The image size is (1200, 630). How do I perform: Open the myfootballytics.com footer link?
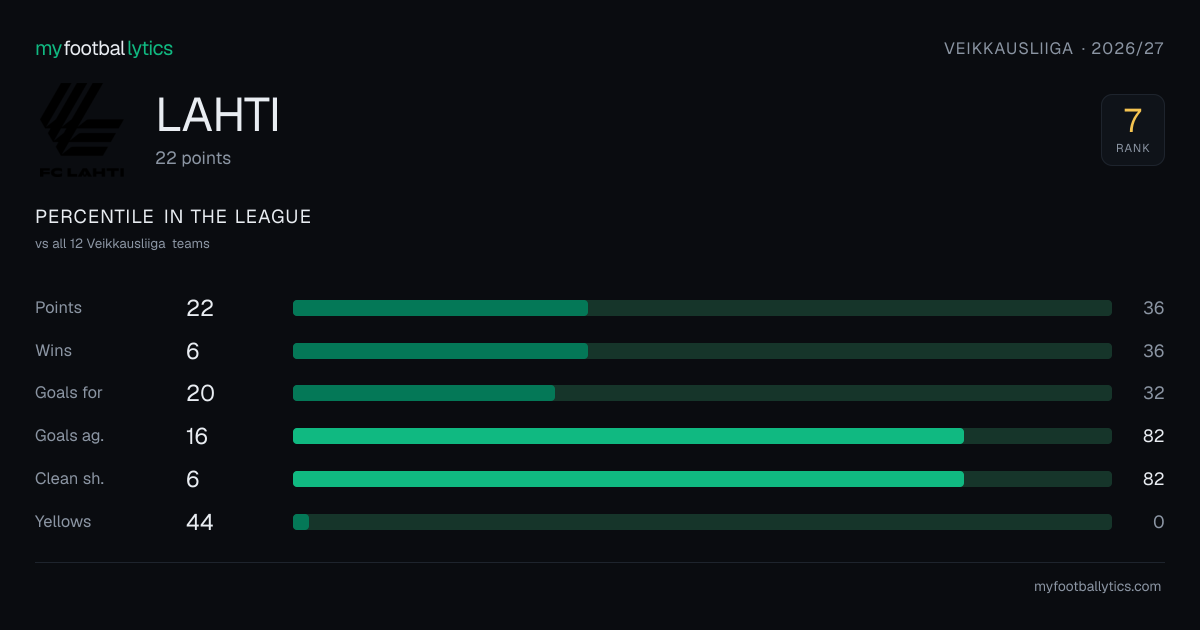coord(1097,587)
